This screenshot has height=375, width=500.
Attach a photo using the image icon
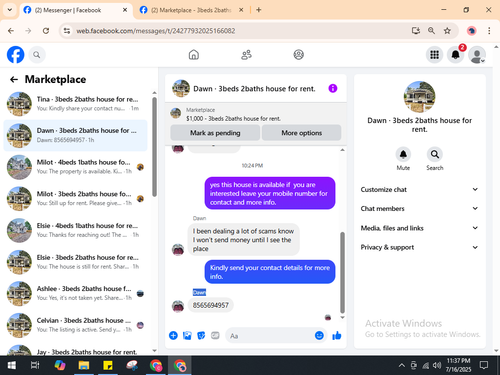[187, 335]
